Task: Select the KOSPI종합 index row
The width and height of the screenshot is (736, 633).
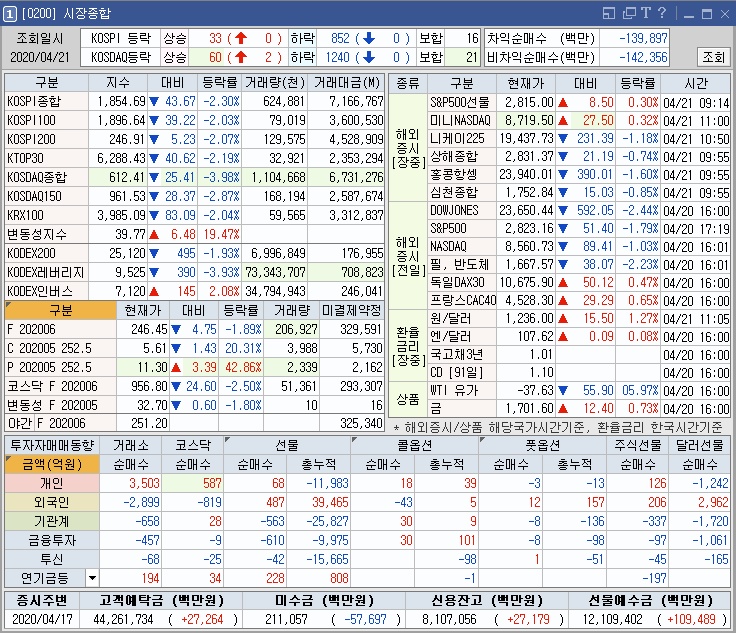Action: point(195,101)
